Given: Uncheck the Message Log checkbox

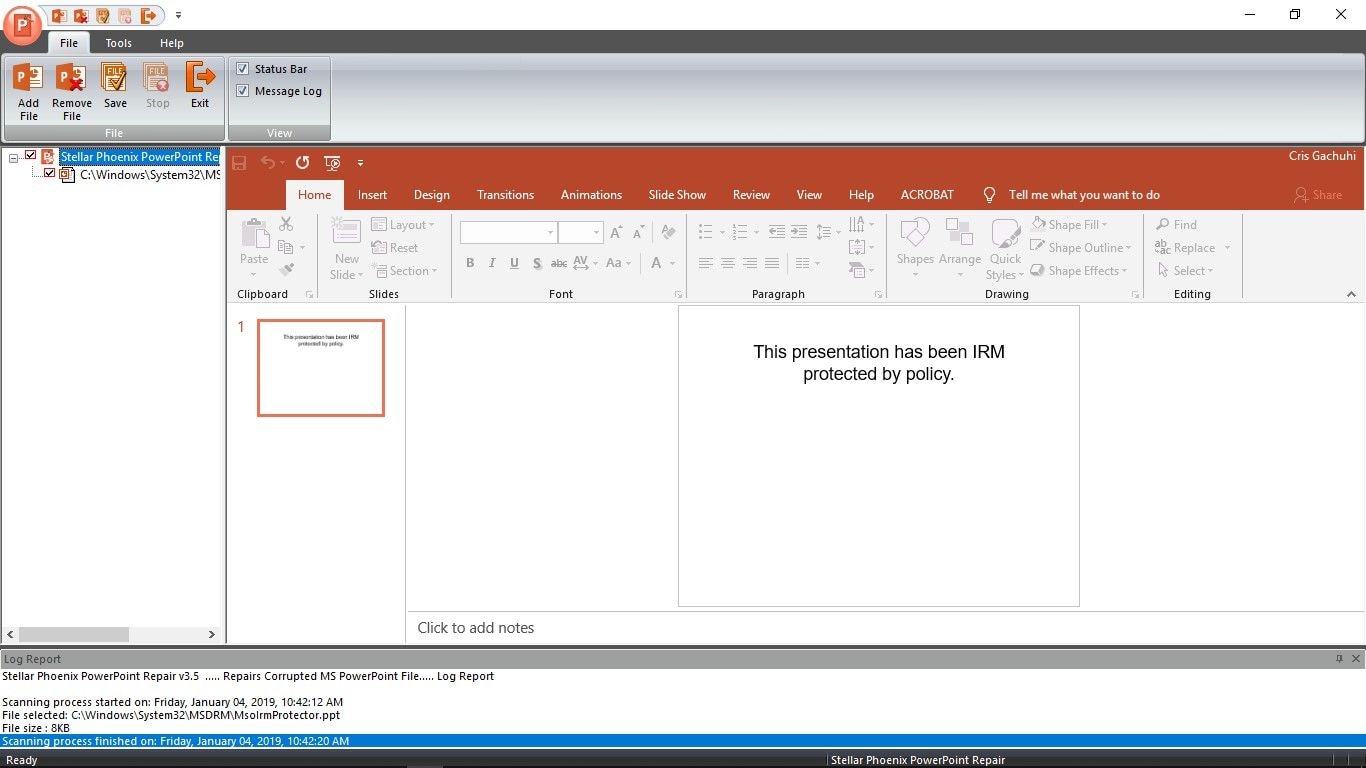Looking at the screenshot, I should 242,91.
